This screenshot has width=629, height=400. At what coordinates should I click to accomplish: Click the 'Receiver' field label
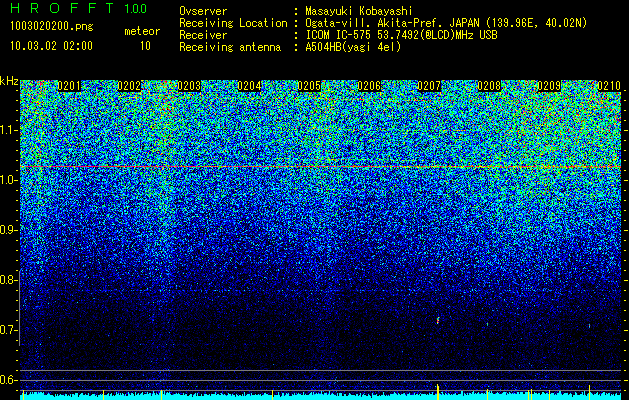click(x=203, y=35)
